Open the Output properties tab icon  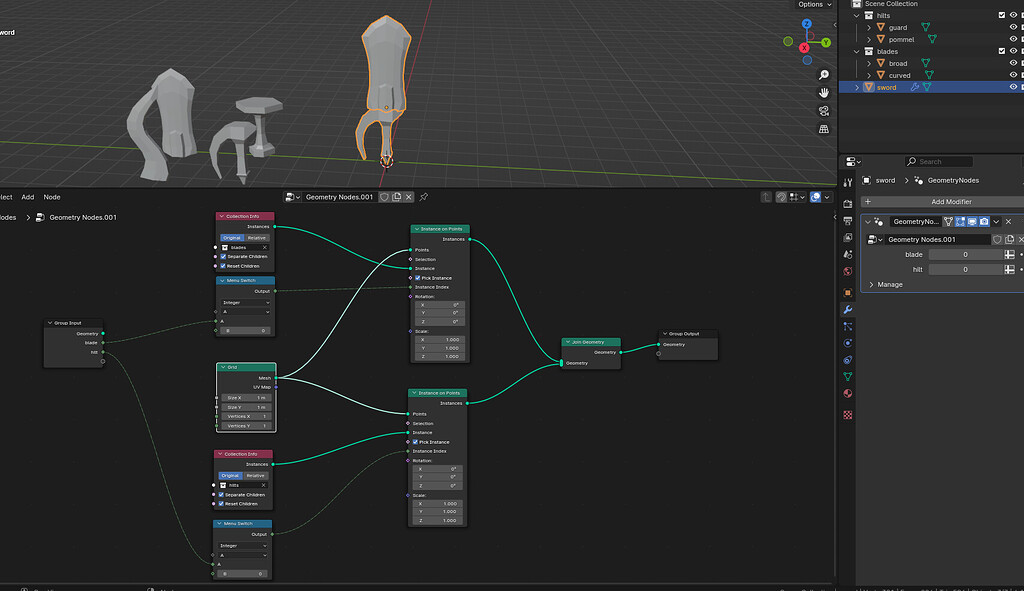tap(848, 221)
